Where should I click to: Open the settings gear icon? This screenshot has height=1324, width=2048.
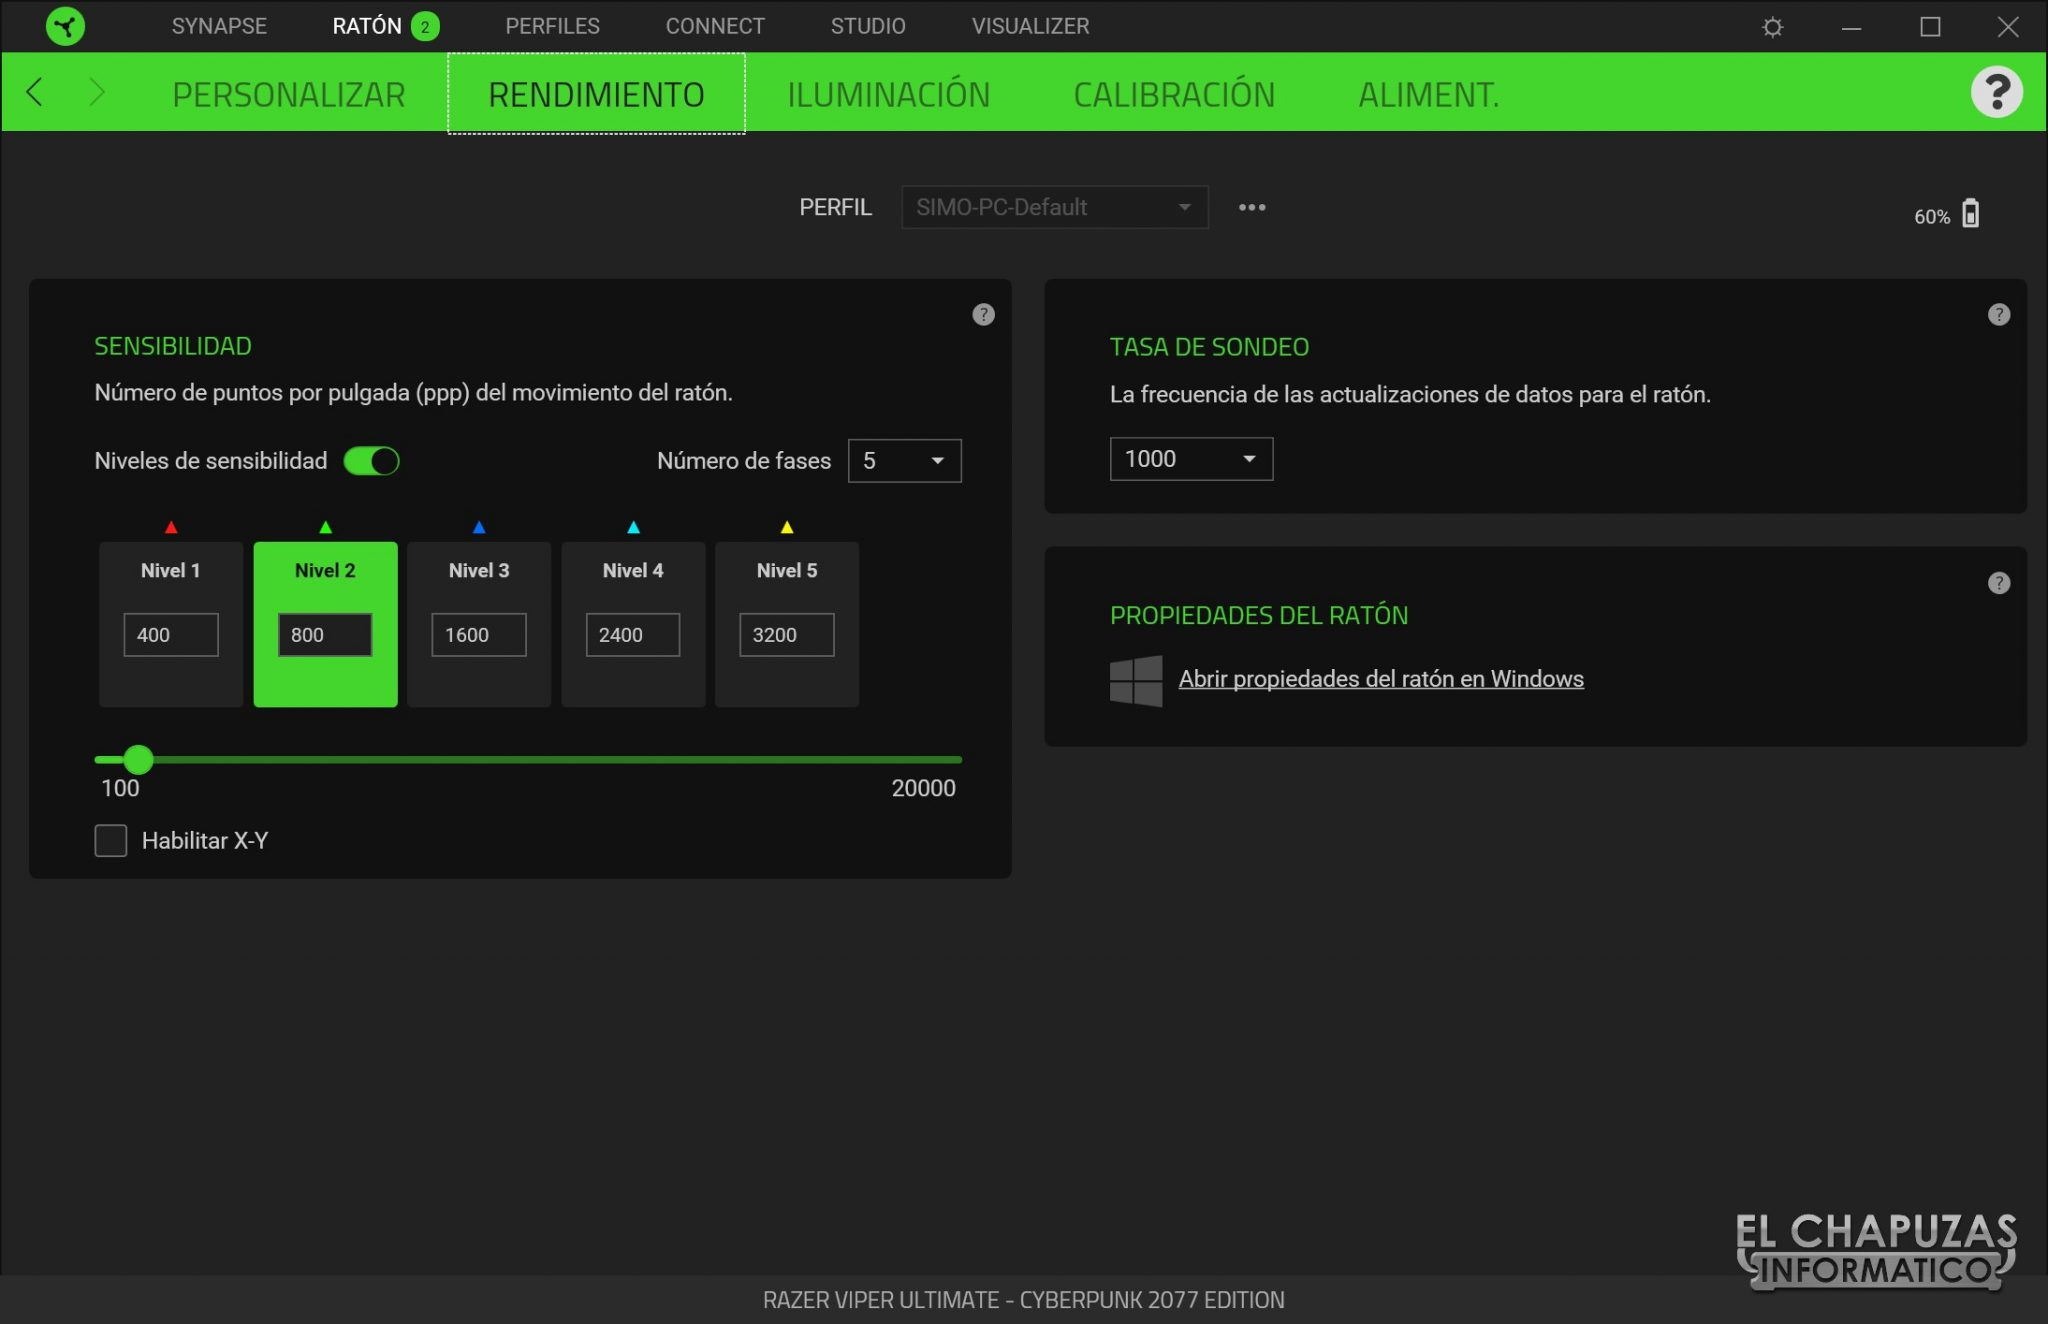click(x=1772, y=27)
